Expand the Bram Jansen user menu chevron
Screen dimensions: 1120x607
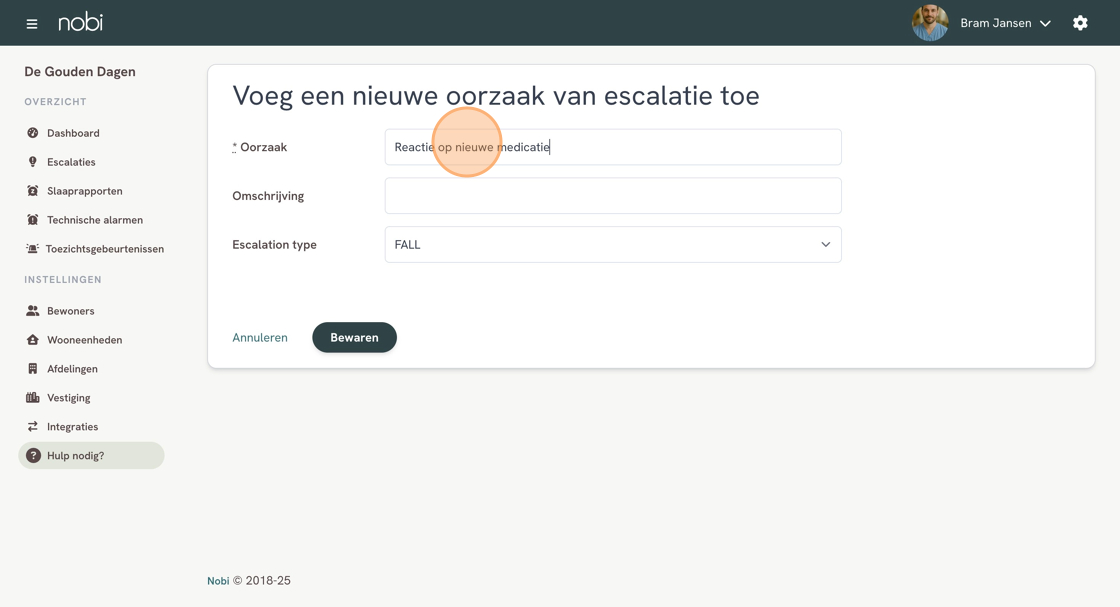coord(1045,24)
